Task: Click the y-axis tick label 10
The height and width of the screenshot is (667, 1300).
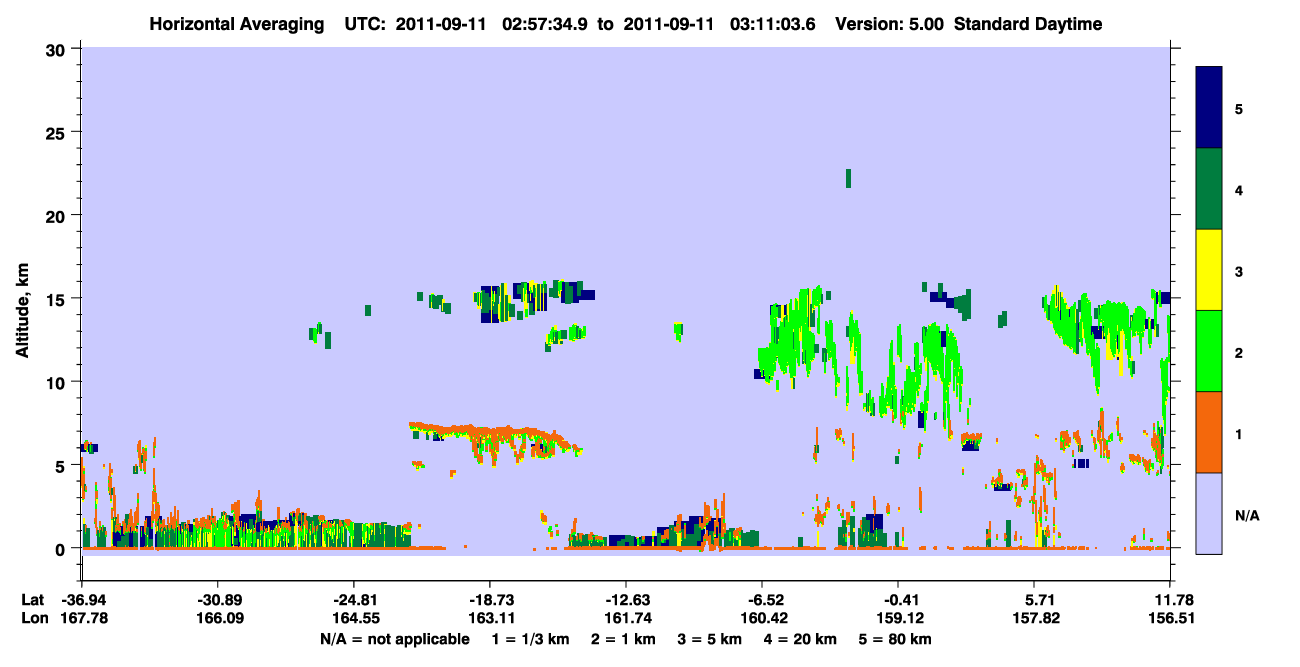Action: pyautogui.click(x=58, y=382)
